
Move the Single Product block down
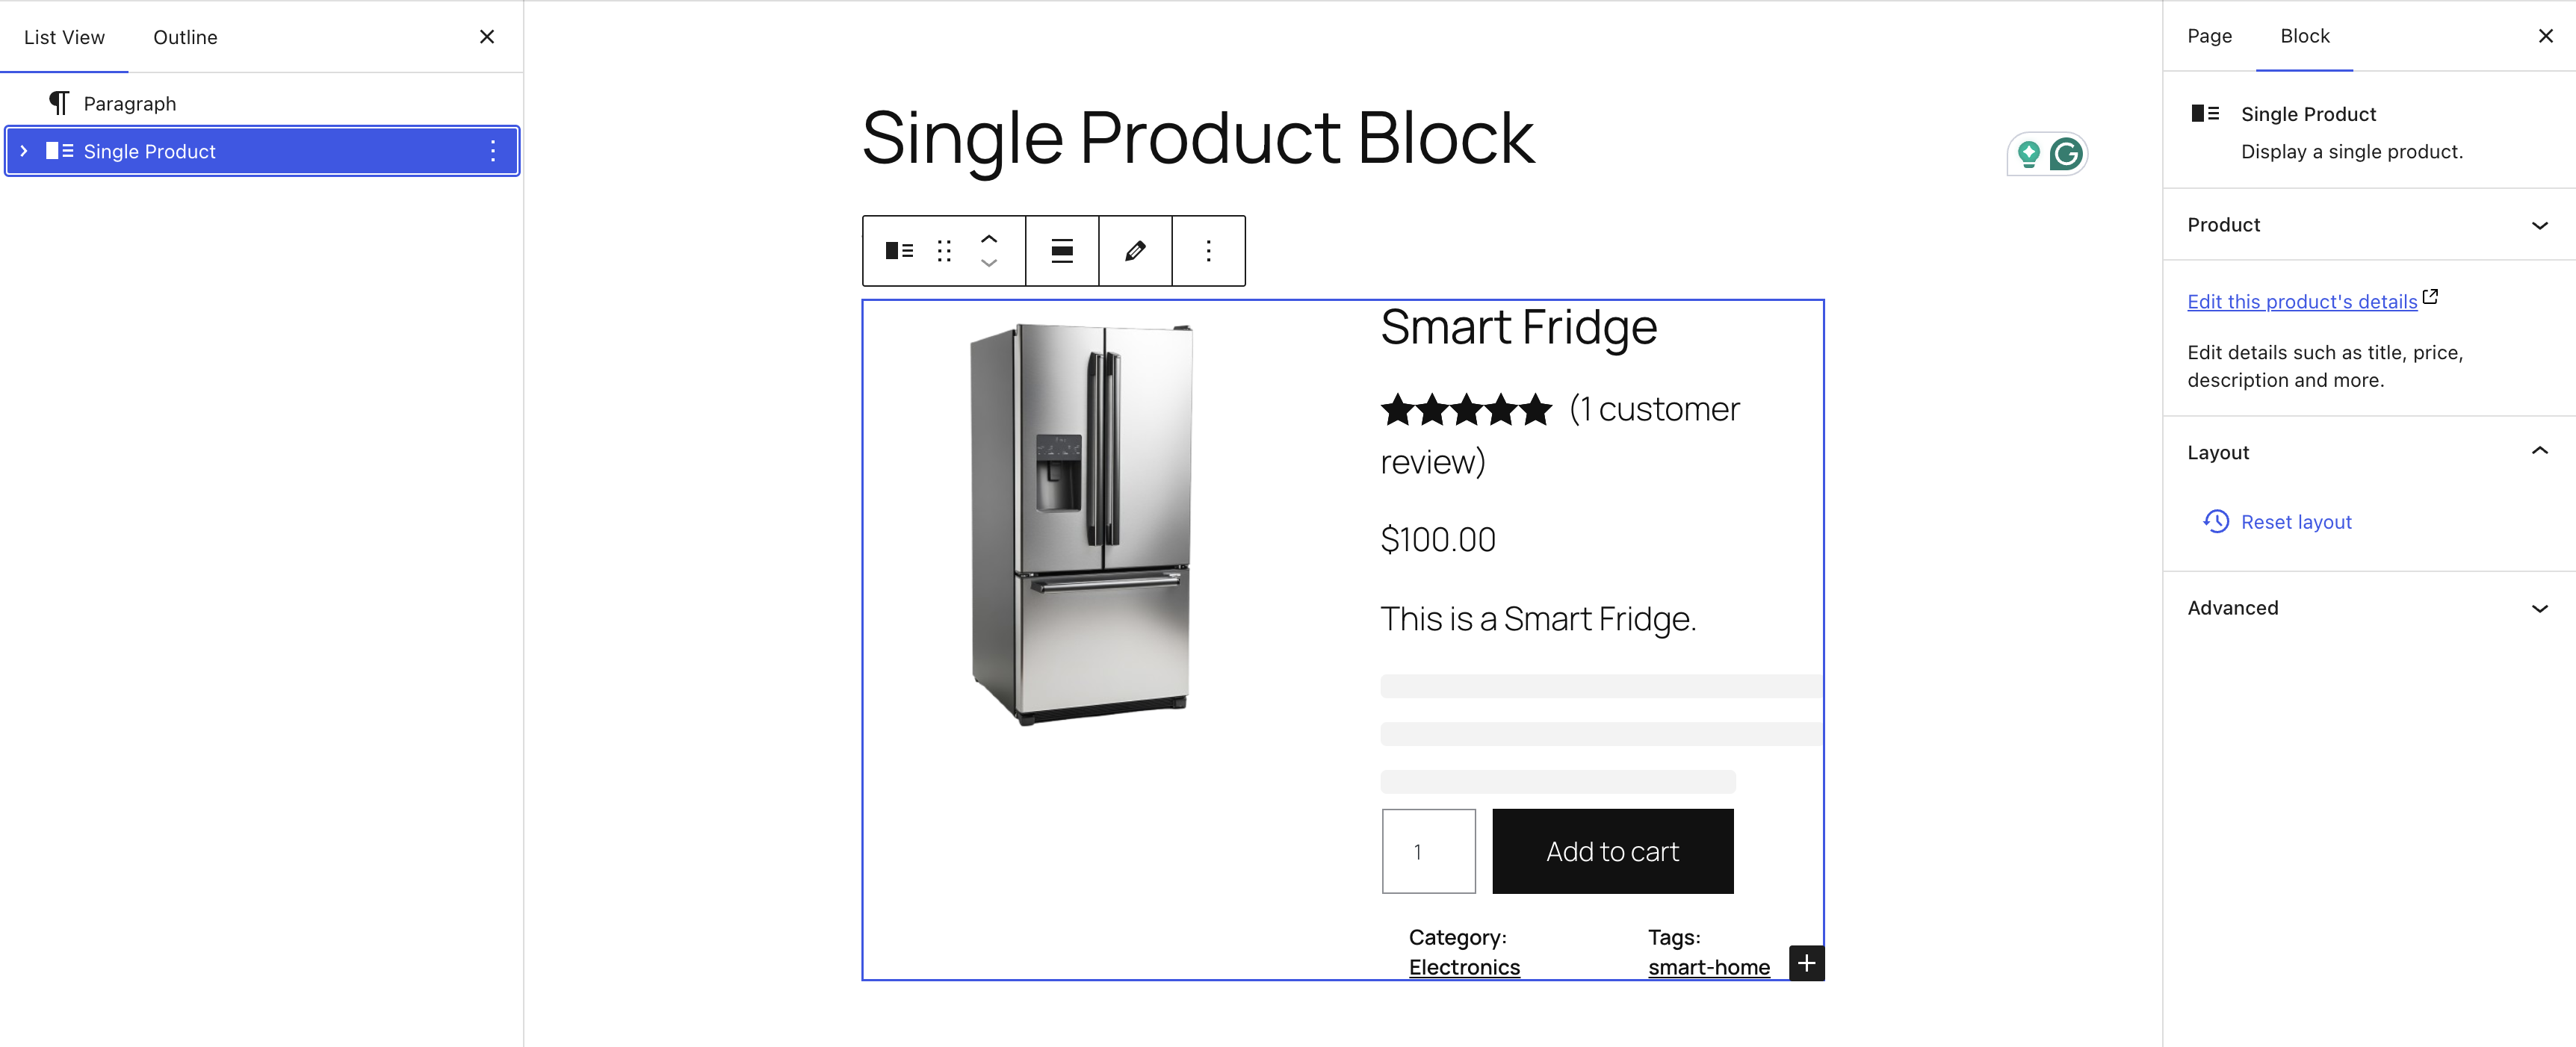(x=989, y=264)
